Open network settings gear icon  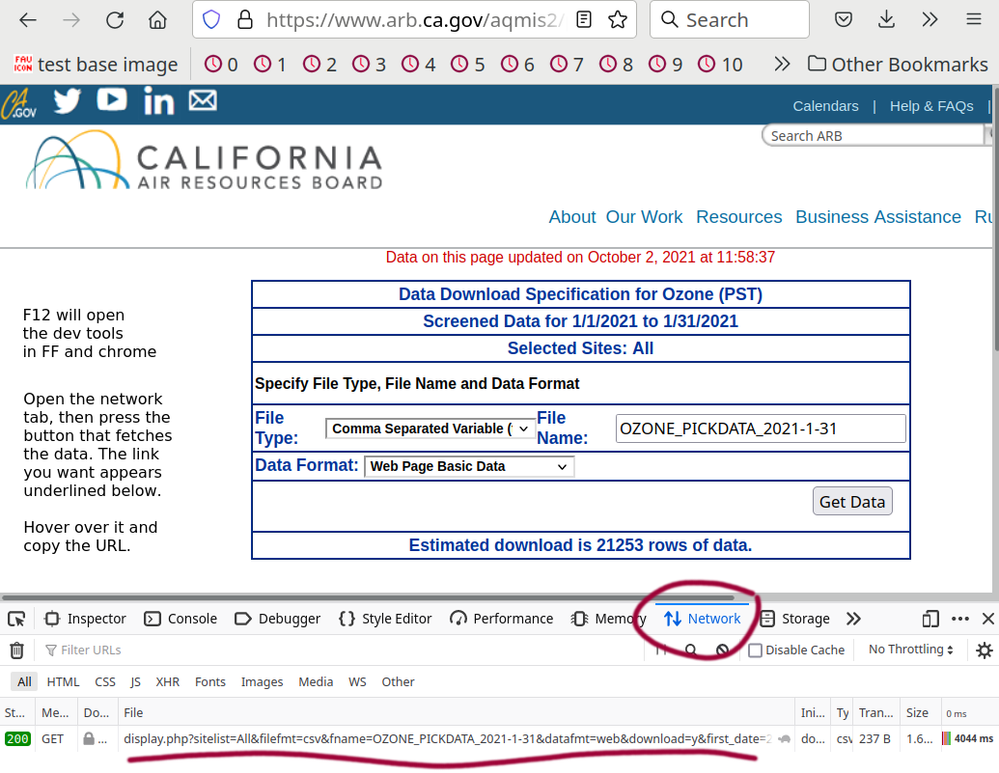984,650
